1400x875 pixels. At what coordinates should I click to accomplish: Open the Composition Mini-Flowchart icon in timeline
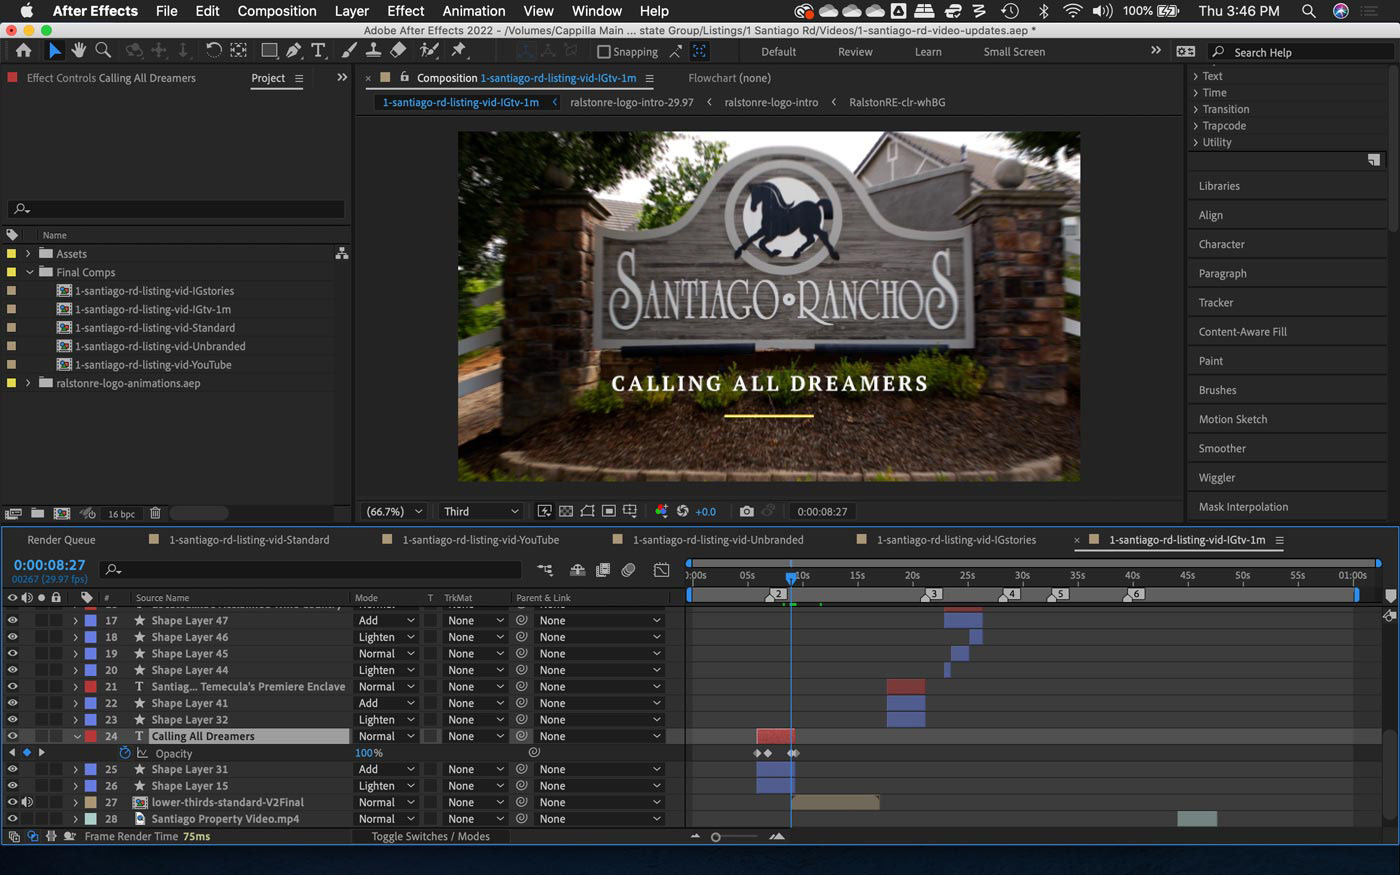click(x=545, y=570)
